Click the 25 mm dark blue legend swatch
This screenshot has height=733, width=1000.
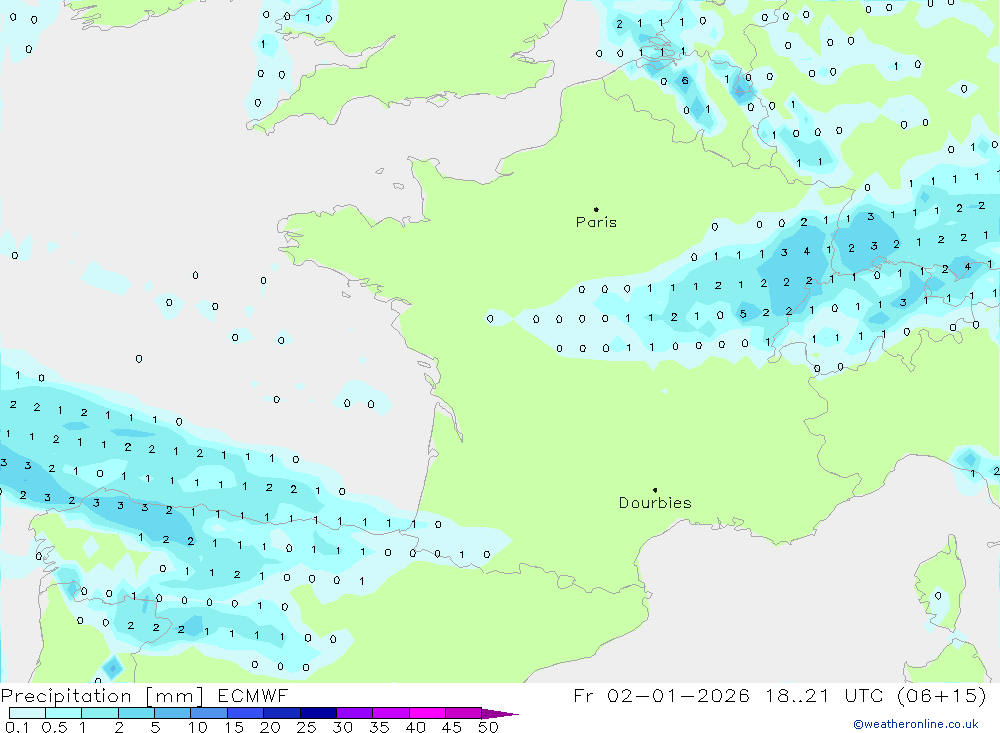click(x=318, y=713)
